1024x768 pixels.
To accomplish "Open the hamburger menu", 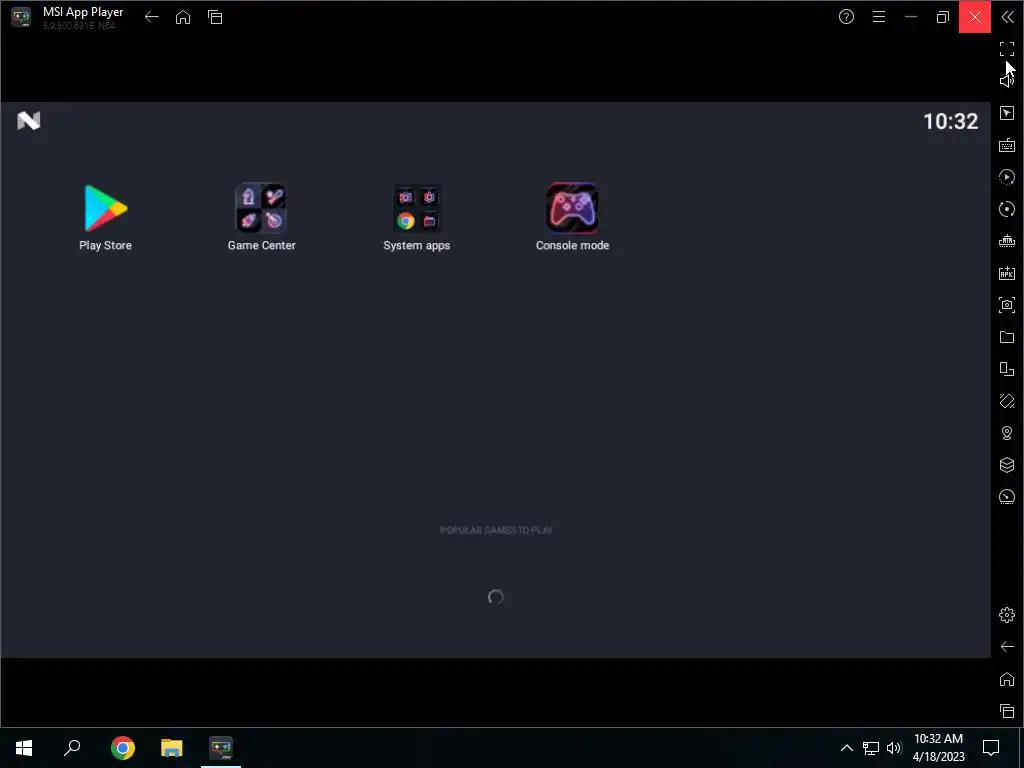I will click(879, 17).
